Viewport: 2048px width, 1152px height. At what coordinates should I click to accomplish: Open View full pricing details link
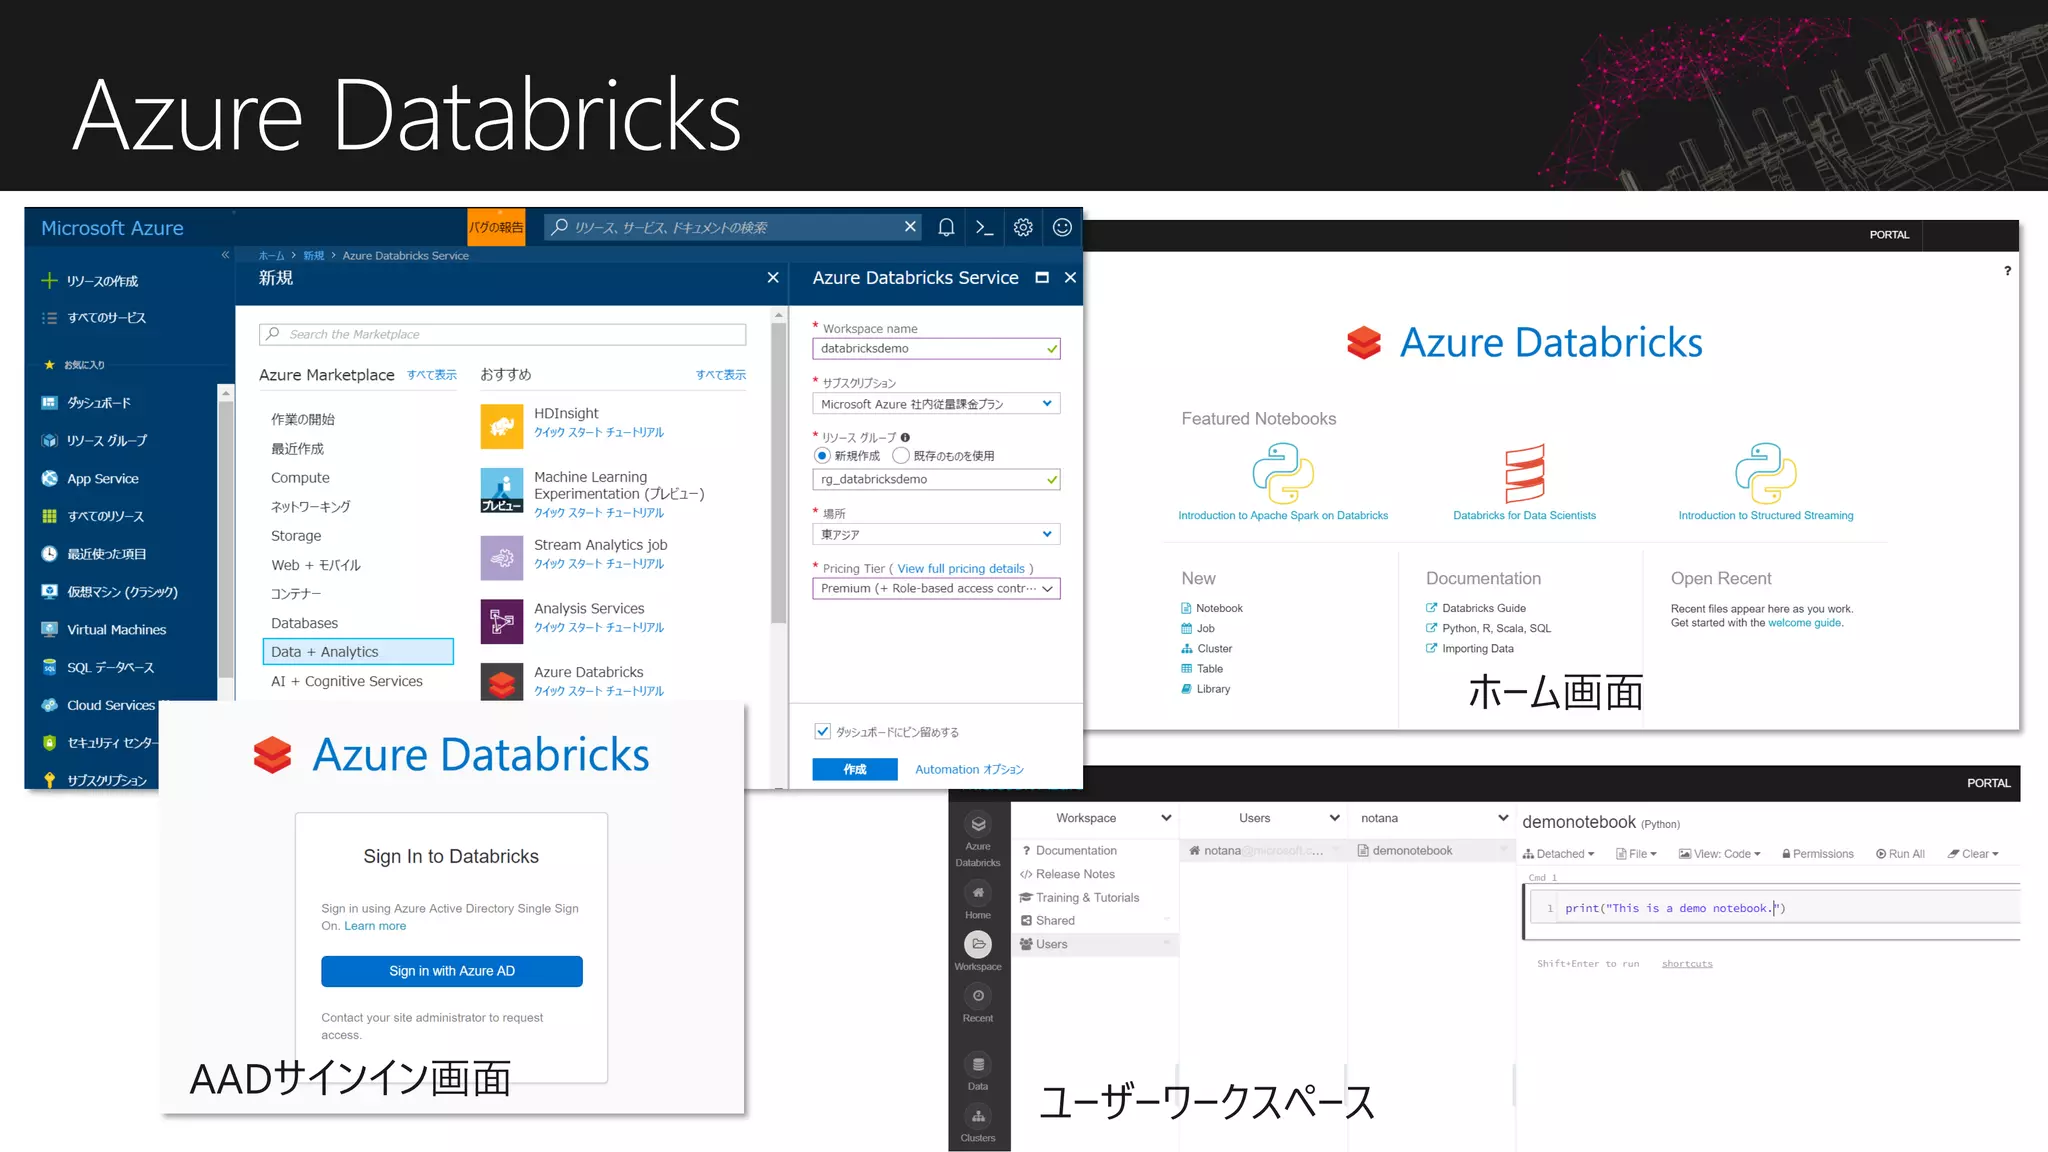[961, 568]
